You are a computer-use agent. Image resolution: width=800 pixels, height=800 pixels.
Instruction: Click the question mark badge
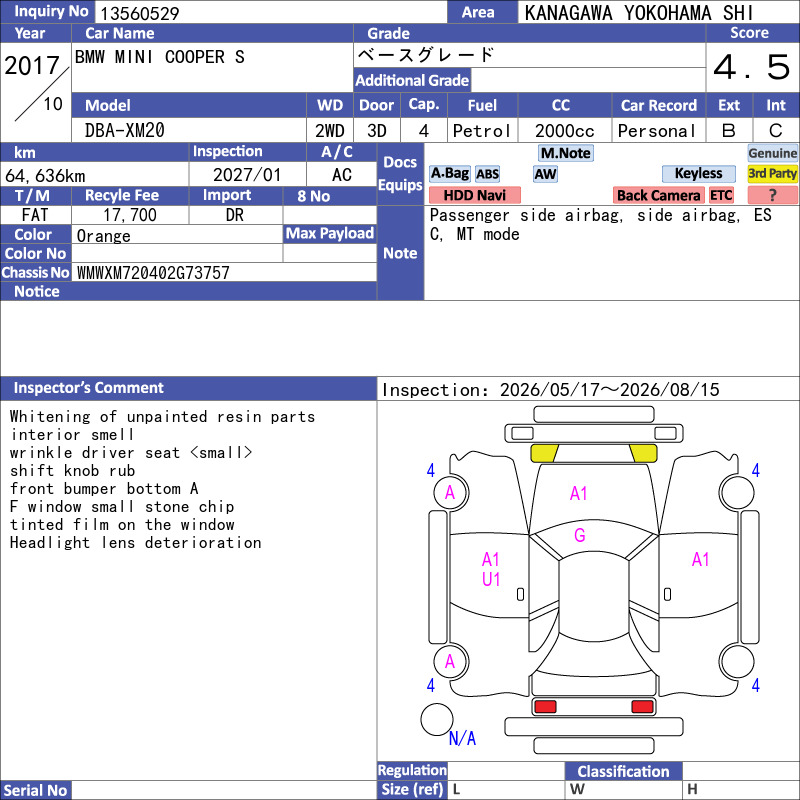click(772, 195)
